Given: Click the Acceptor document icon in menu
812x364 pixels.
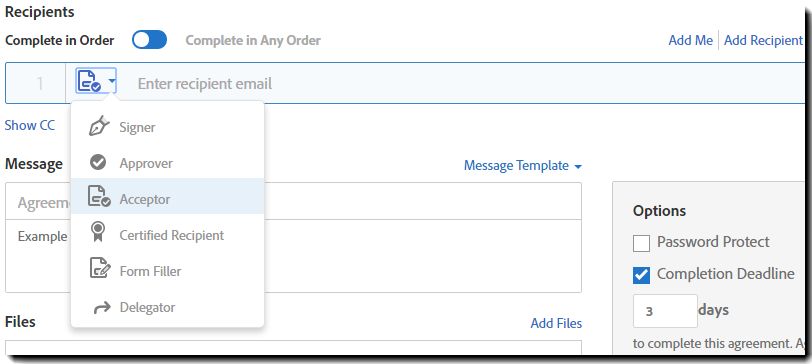Looking at the screenshot, I should pos(99,197).
